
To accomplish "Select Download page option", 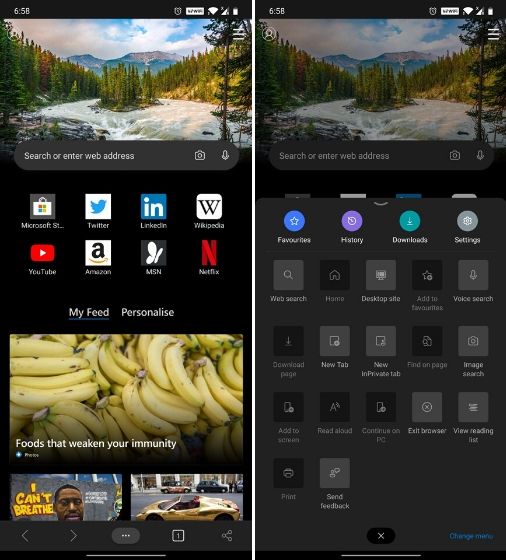I will [x=289, y=351].
